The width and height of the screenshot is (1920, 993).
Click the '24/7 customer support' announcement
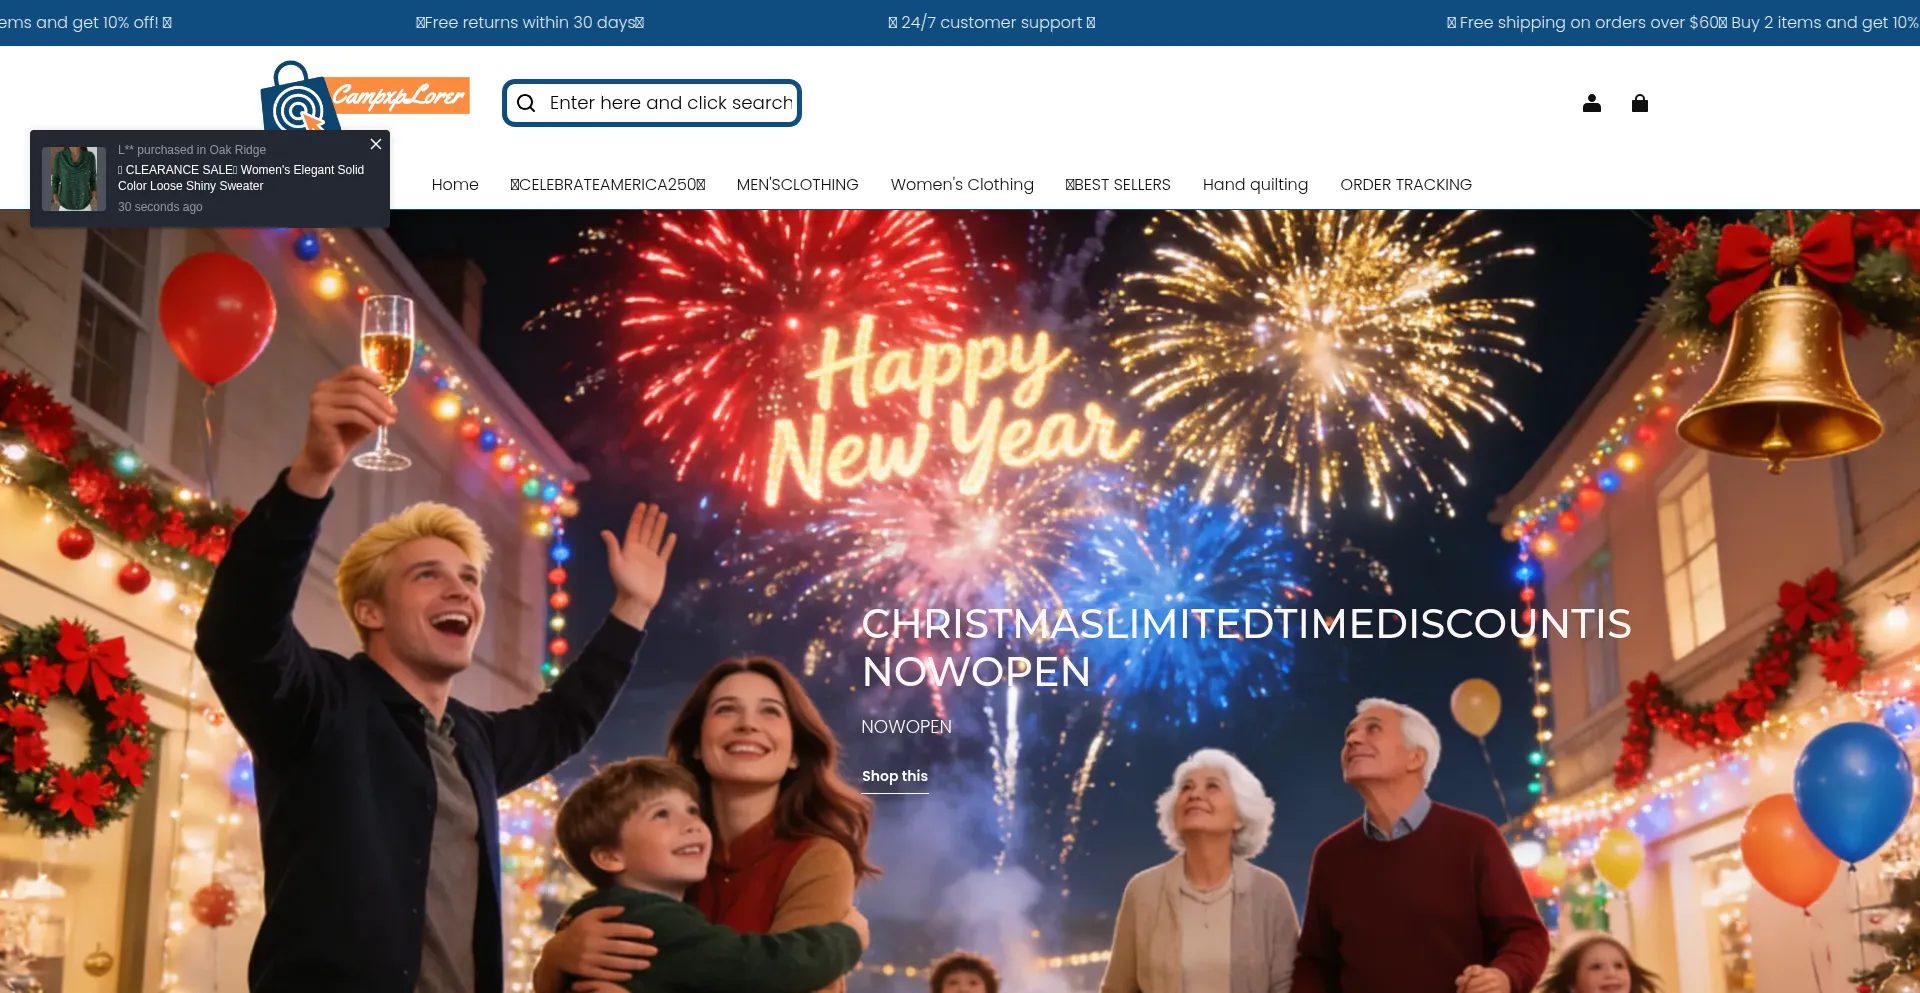click(x=991, y=22)
